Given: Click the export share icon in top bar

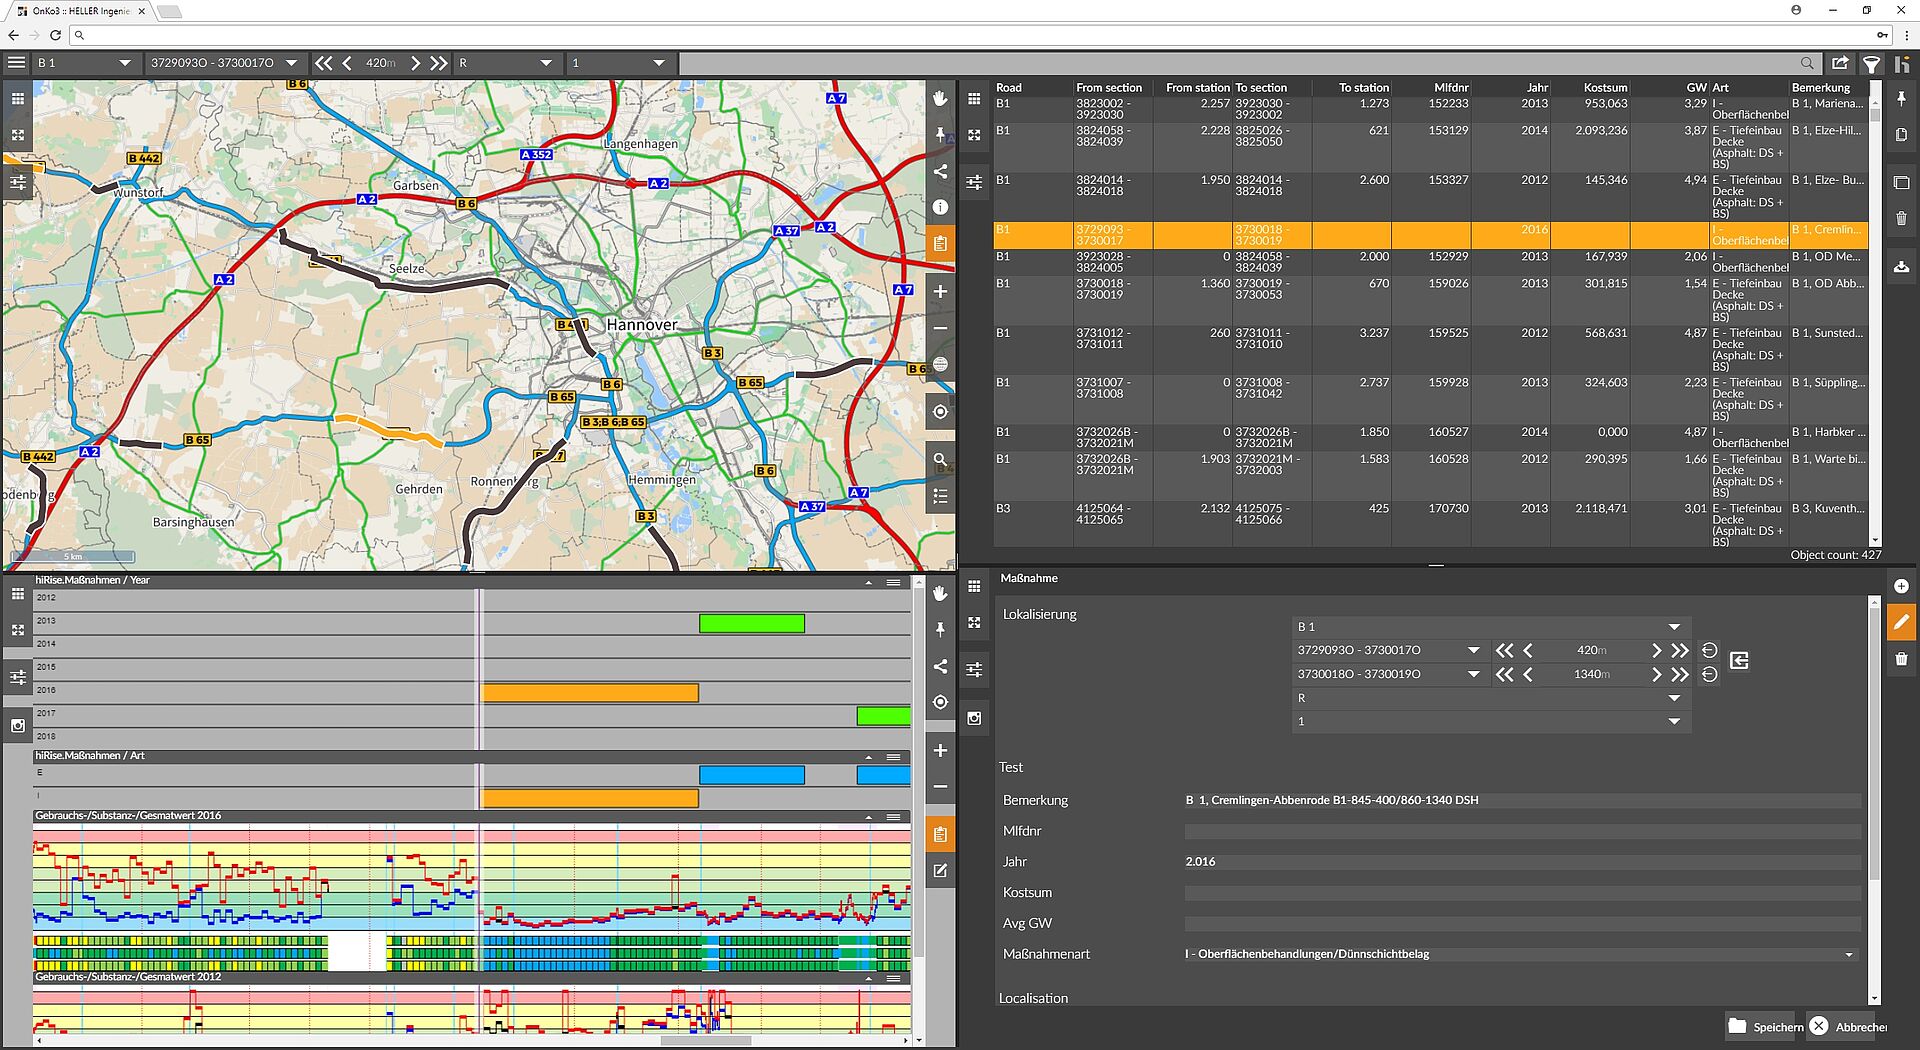Looking at the screenshot, I should coord(1840,63).
